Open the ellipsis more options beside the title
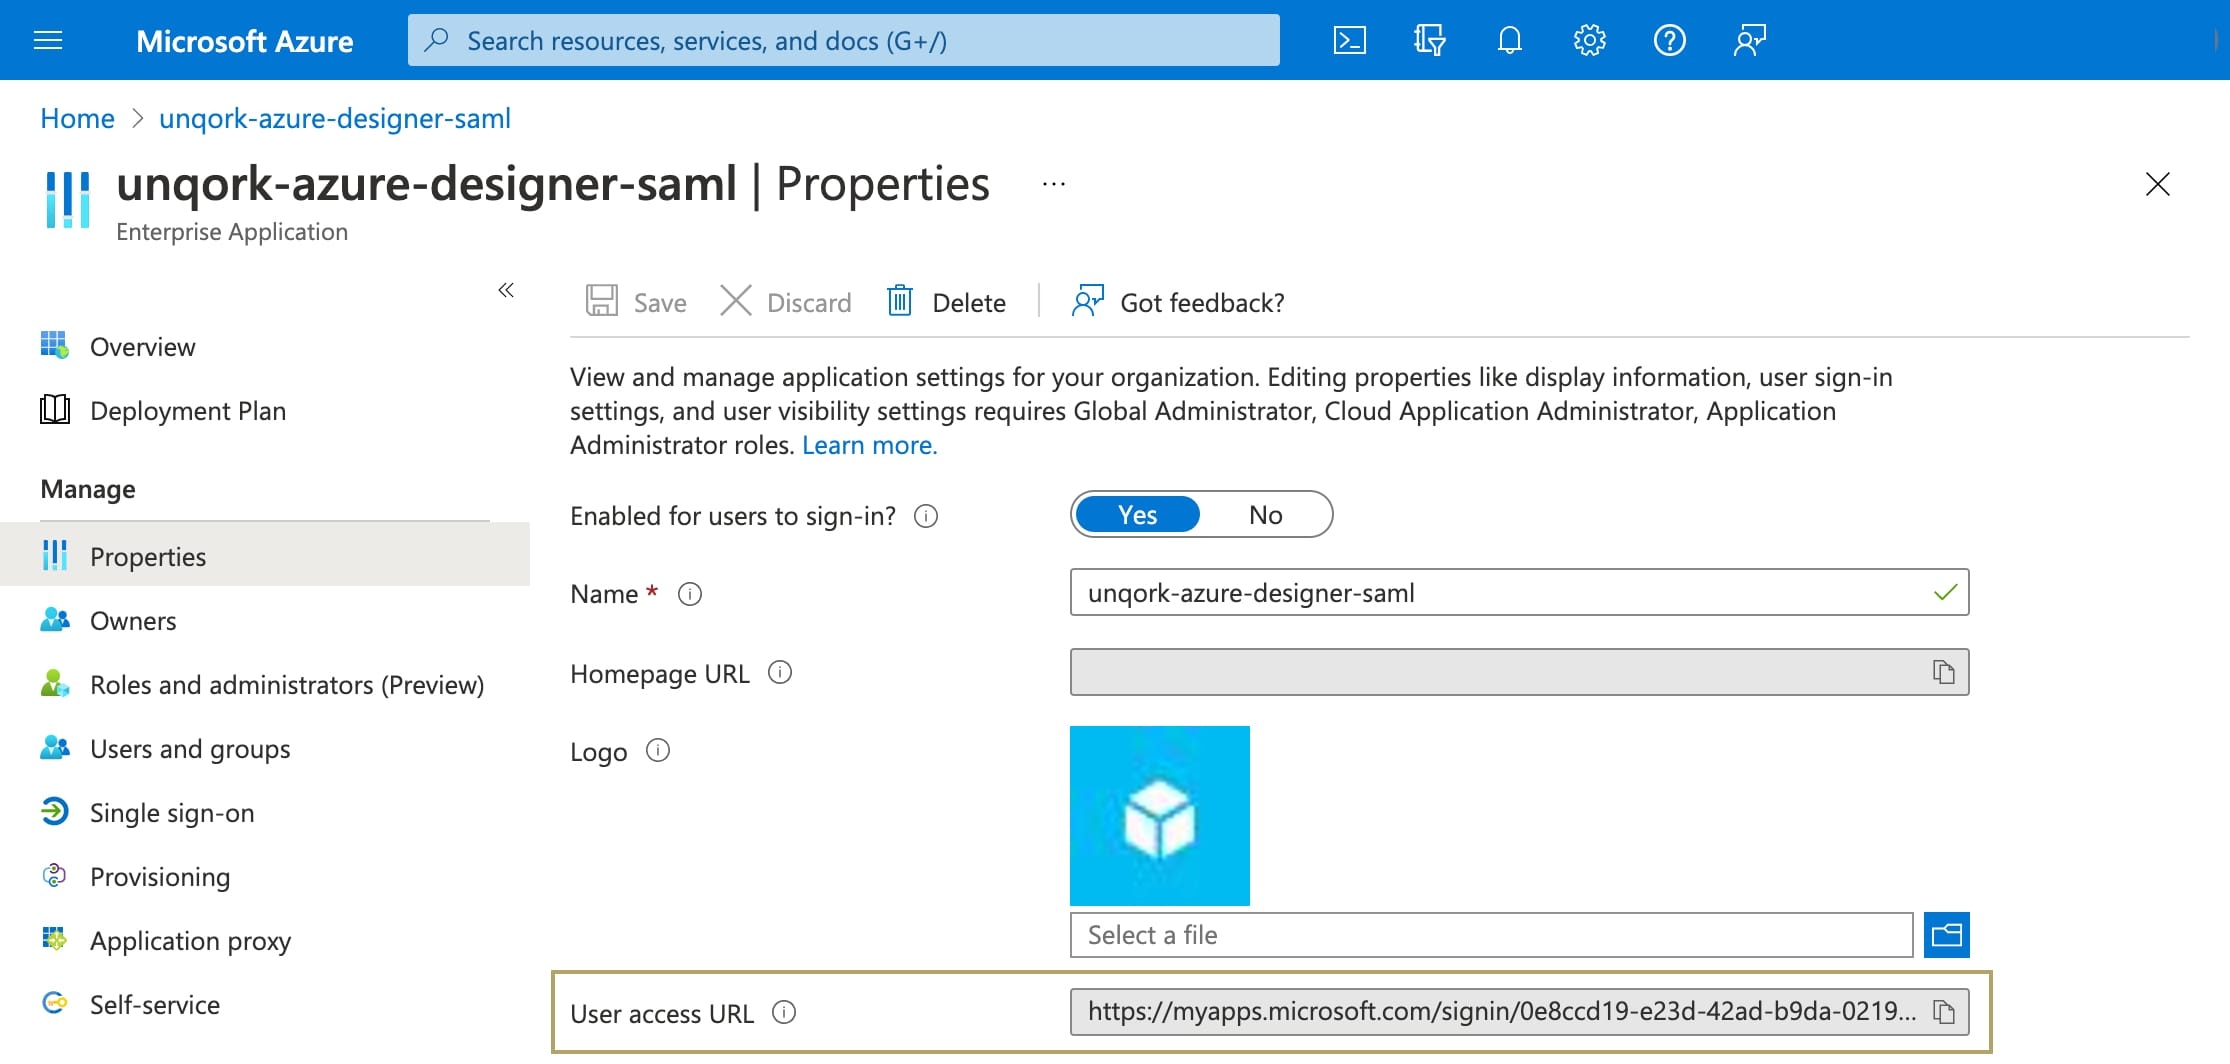2230x1064 pixels. pyautogui.click(x=1054, y=184)
